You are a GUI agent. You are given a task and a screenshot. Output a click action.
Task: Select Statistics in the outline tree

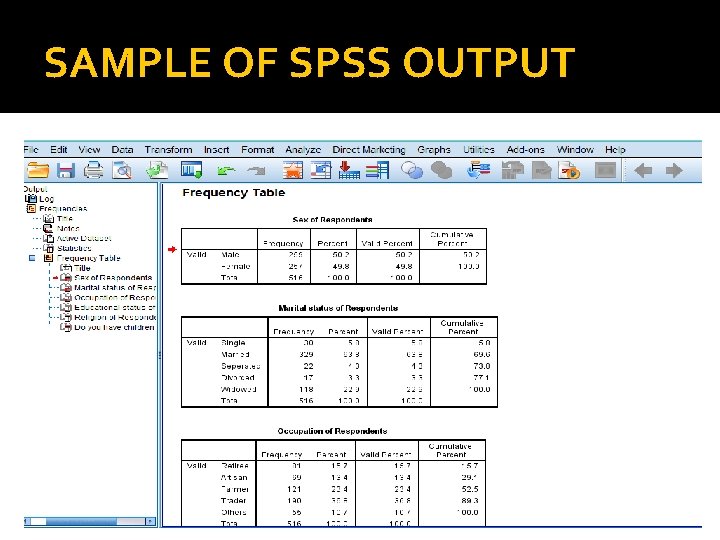[74, 248]
